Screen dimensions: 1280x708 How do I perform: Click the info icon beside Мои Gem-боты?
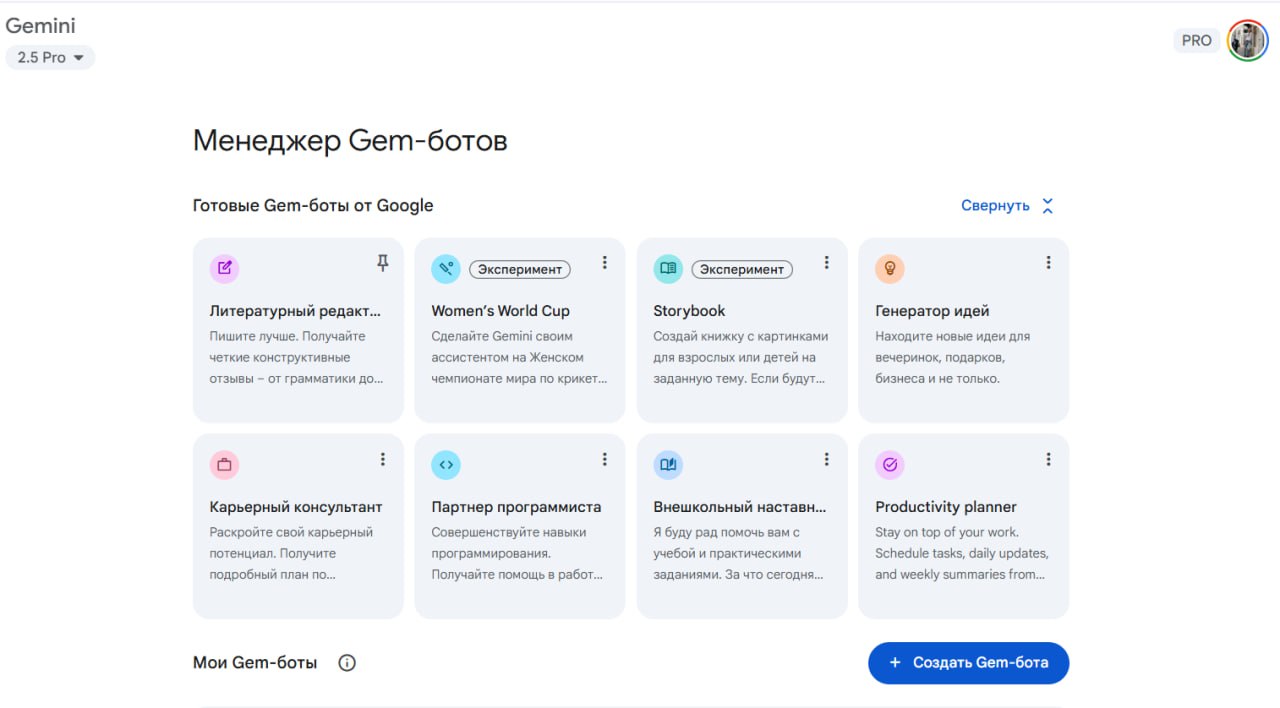[347, 663]
